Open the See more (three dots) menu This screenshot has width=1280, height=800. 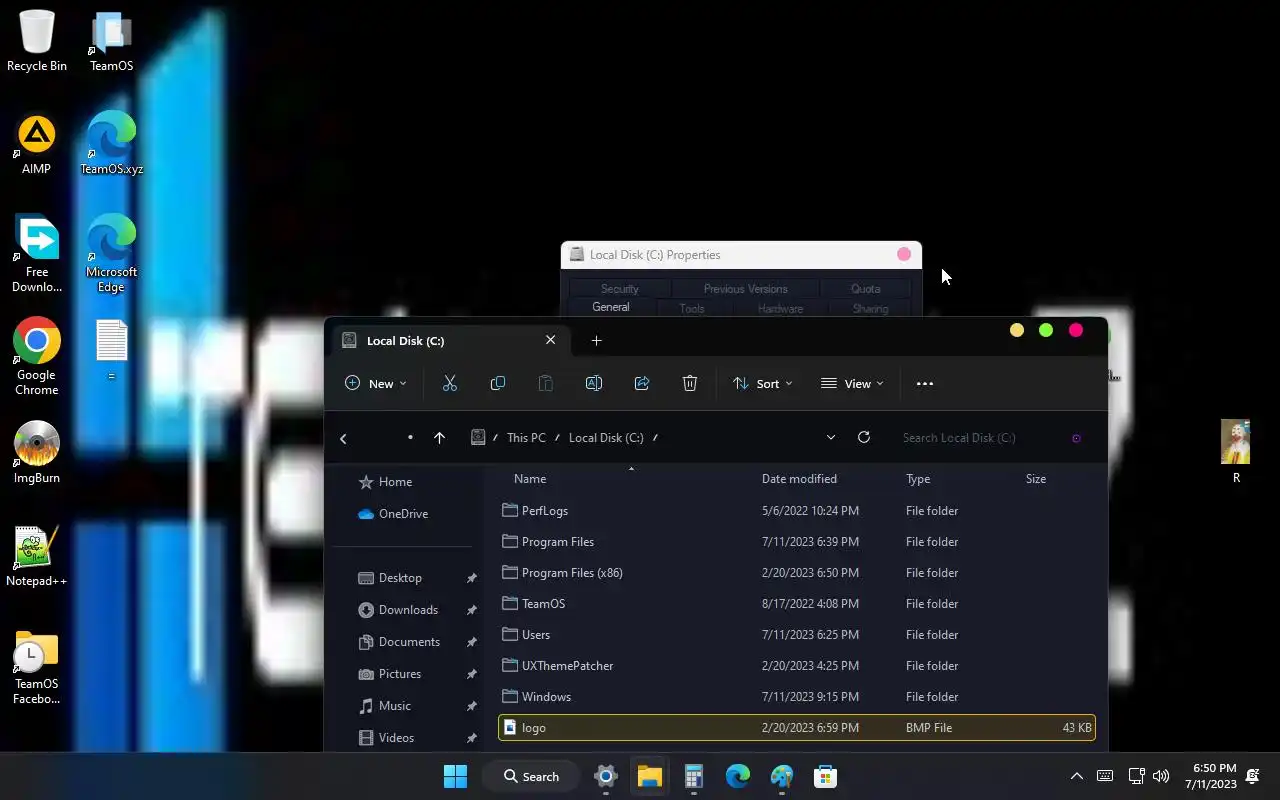(925, 384)
